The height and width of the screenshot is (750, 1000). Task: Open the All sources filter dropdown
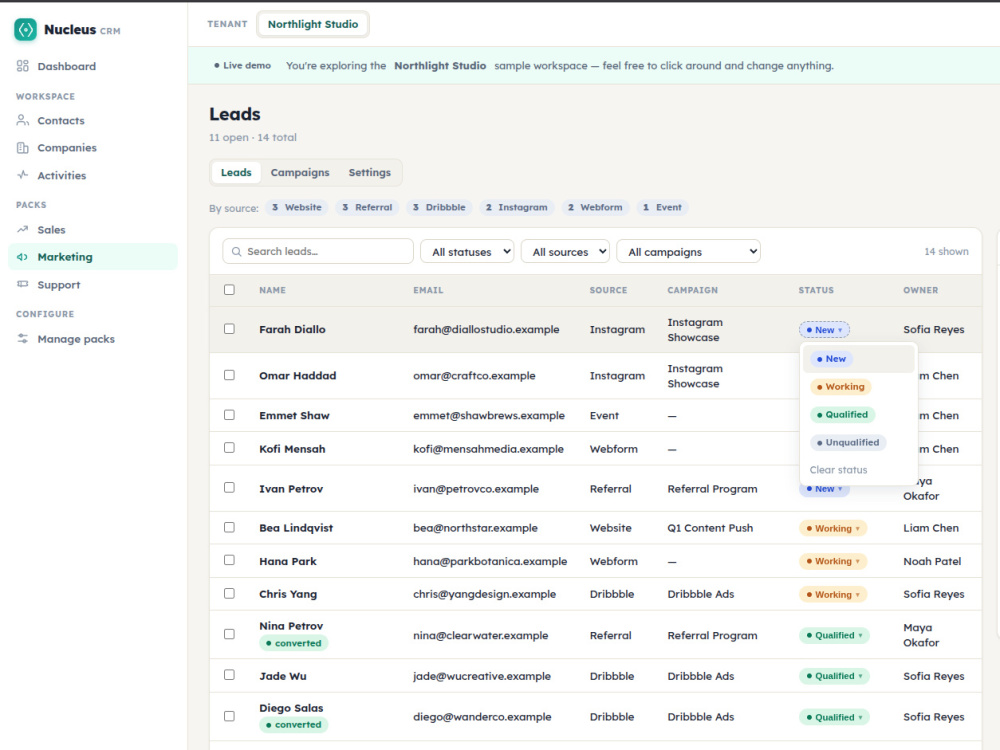(565, 251)
